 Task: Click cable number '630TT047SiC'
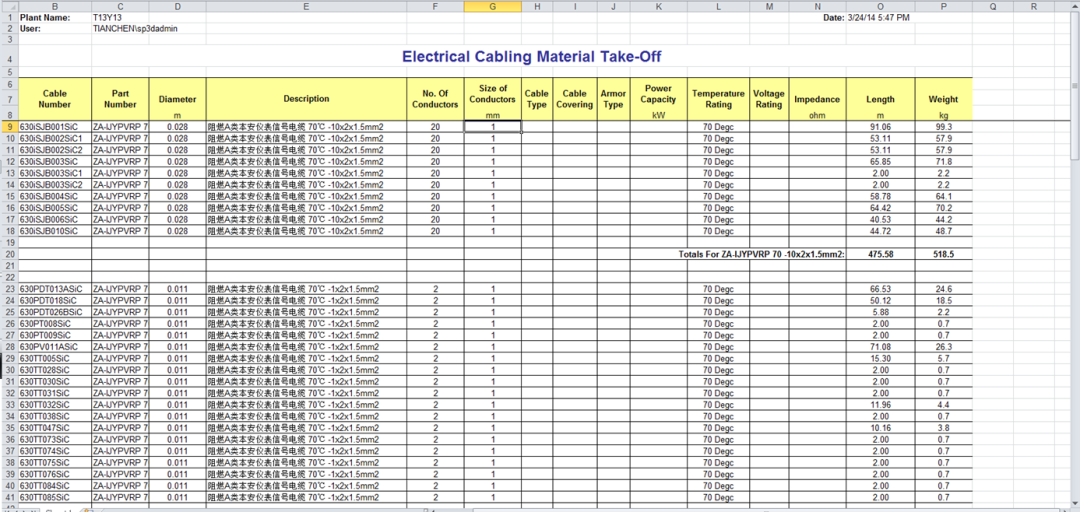(45, 427)
